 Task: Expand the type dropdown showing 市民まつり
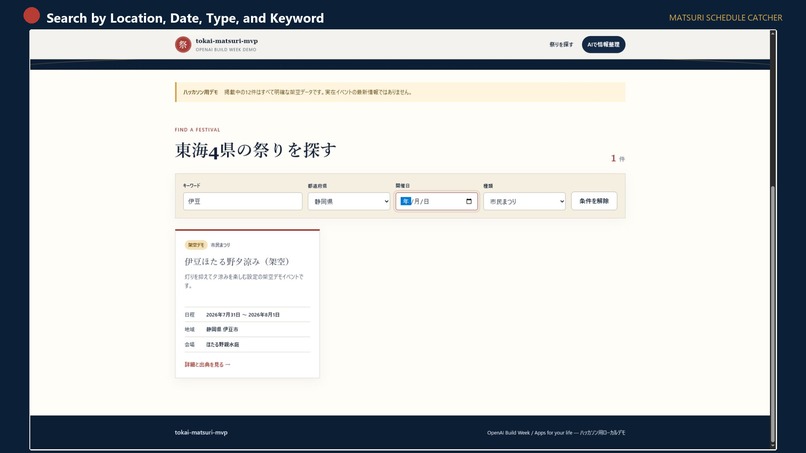click(524, 202)
